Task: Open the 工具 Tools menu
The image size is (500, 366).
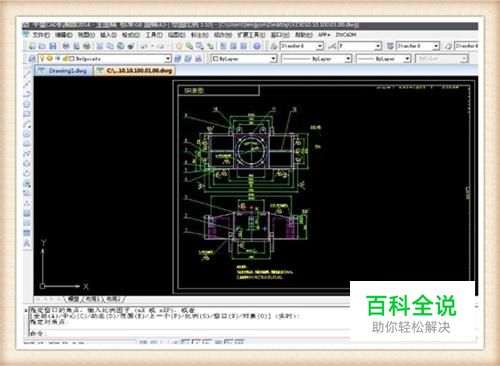Action: (154, 35)
